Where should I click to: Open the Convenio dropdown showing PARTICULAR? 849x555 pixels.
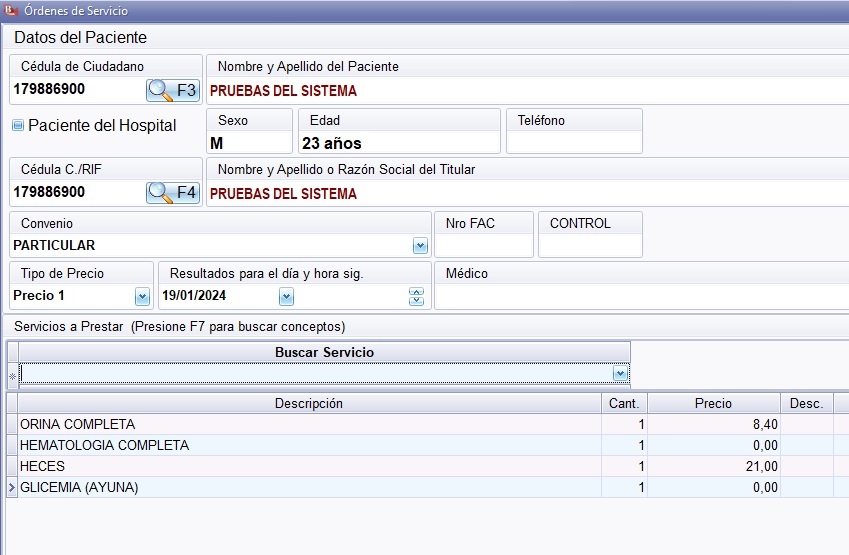420,246
